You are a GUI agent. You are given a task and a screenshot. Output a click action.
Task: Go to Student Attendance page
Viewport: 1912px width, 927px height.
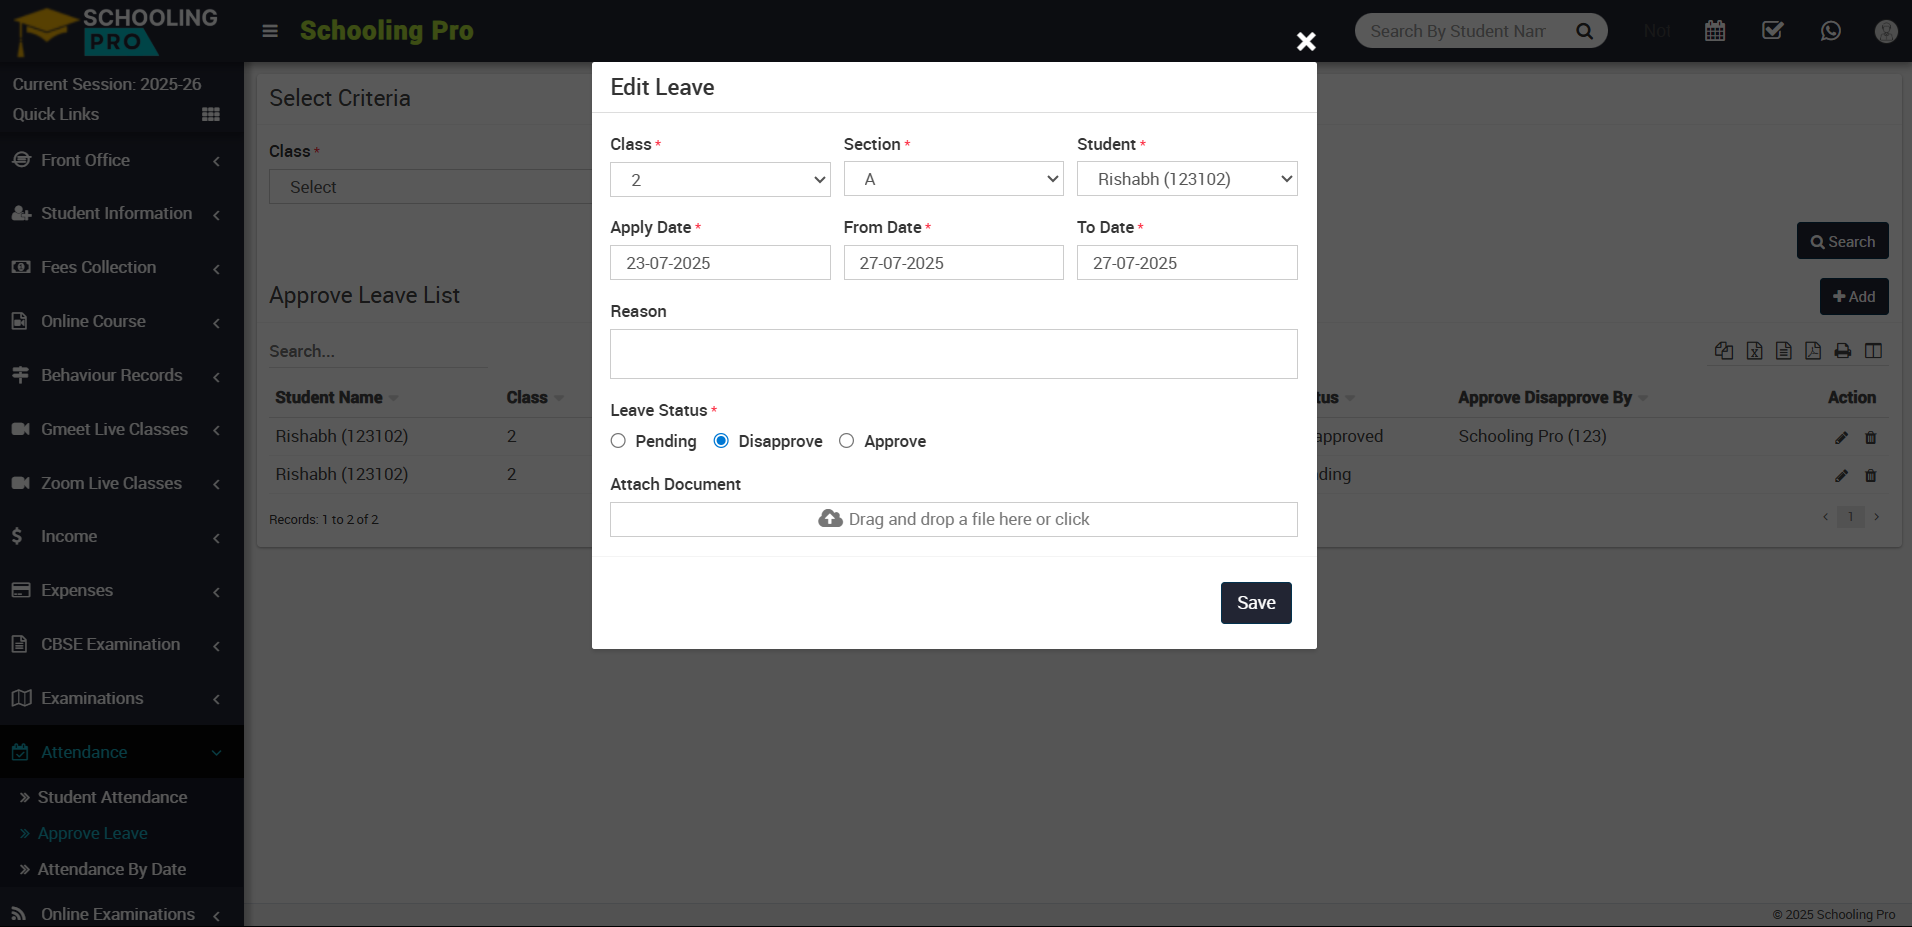pyautogui.click(x=112, y=797)
